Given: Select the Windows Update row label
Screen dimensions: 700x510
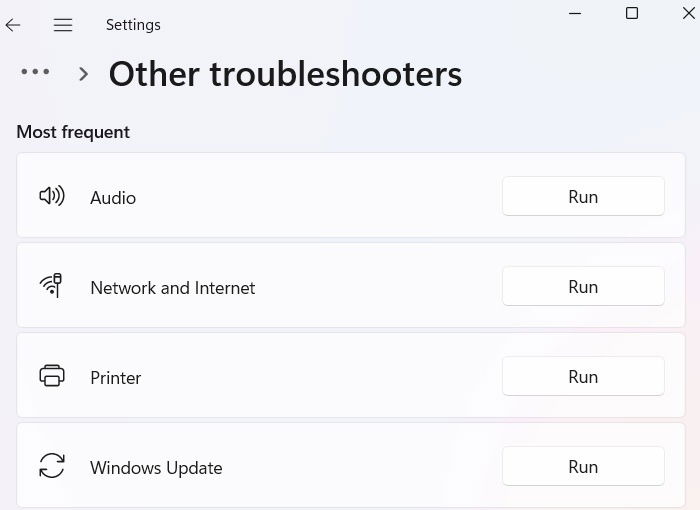Looking at the screenshot, I should coord(156,468).
